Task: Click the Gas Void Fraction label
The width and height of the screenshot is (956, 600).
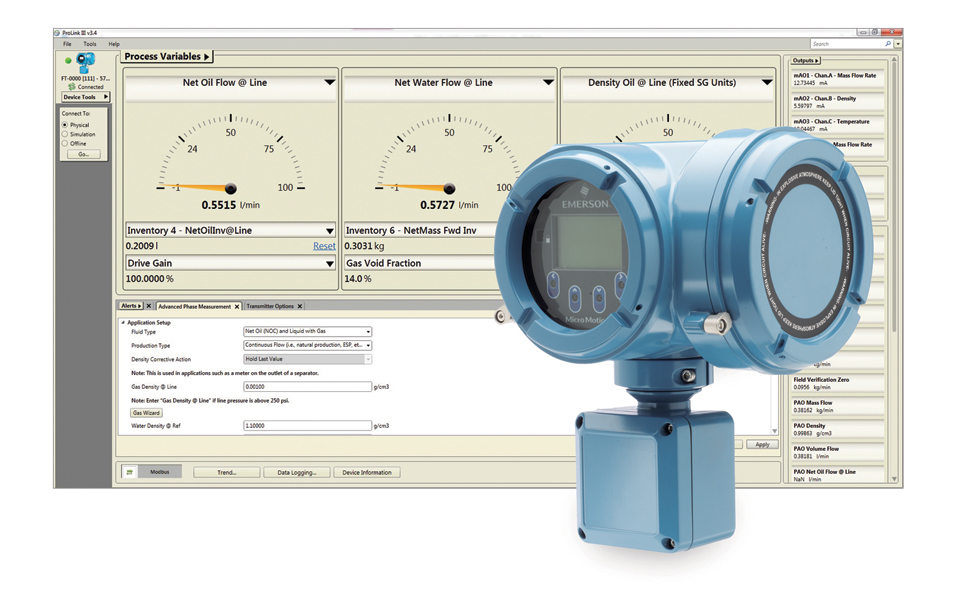Action: pos(383,263)
